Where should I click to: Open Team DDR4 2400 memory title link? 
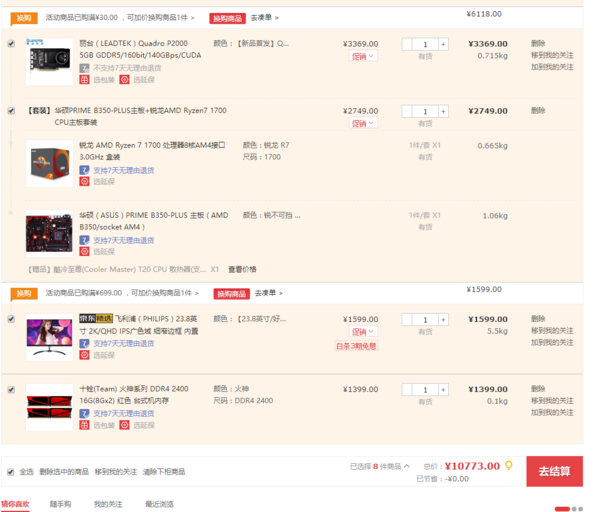point(134,395)
